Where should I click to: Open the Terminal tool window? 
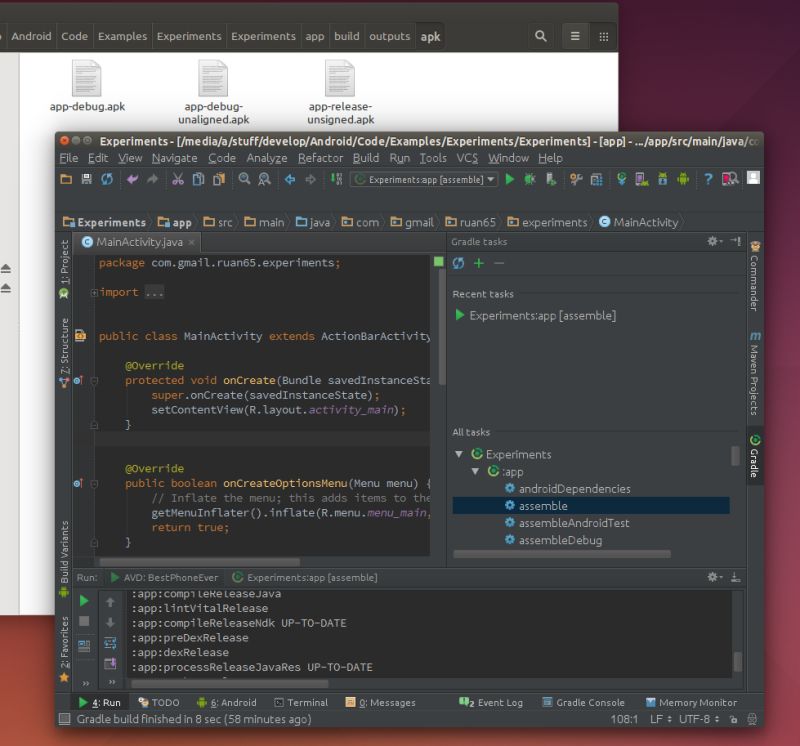tap(301, 703)
